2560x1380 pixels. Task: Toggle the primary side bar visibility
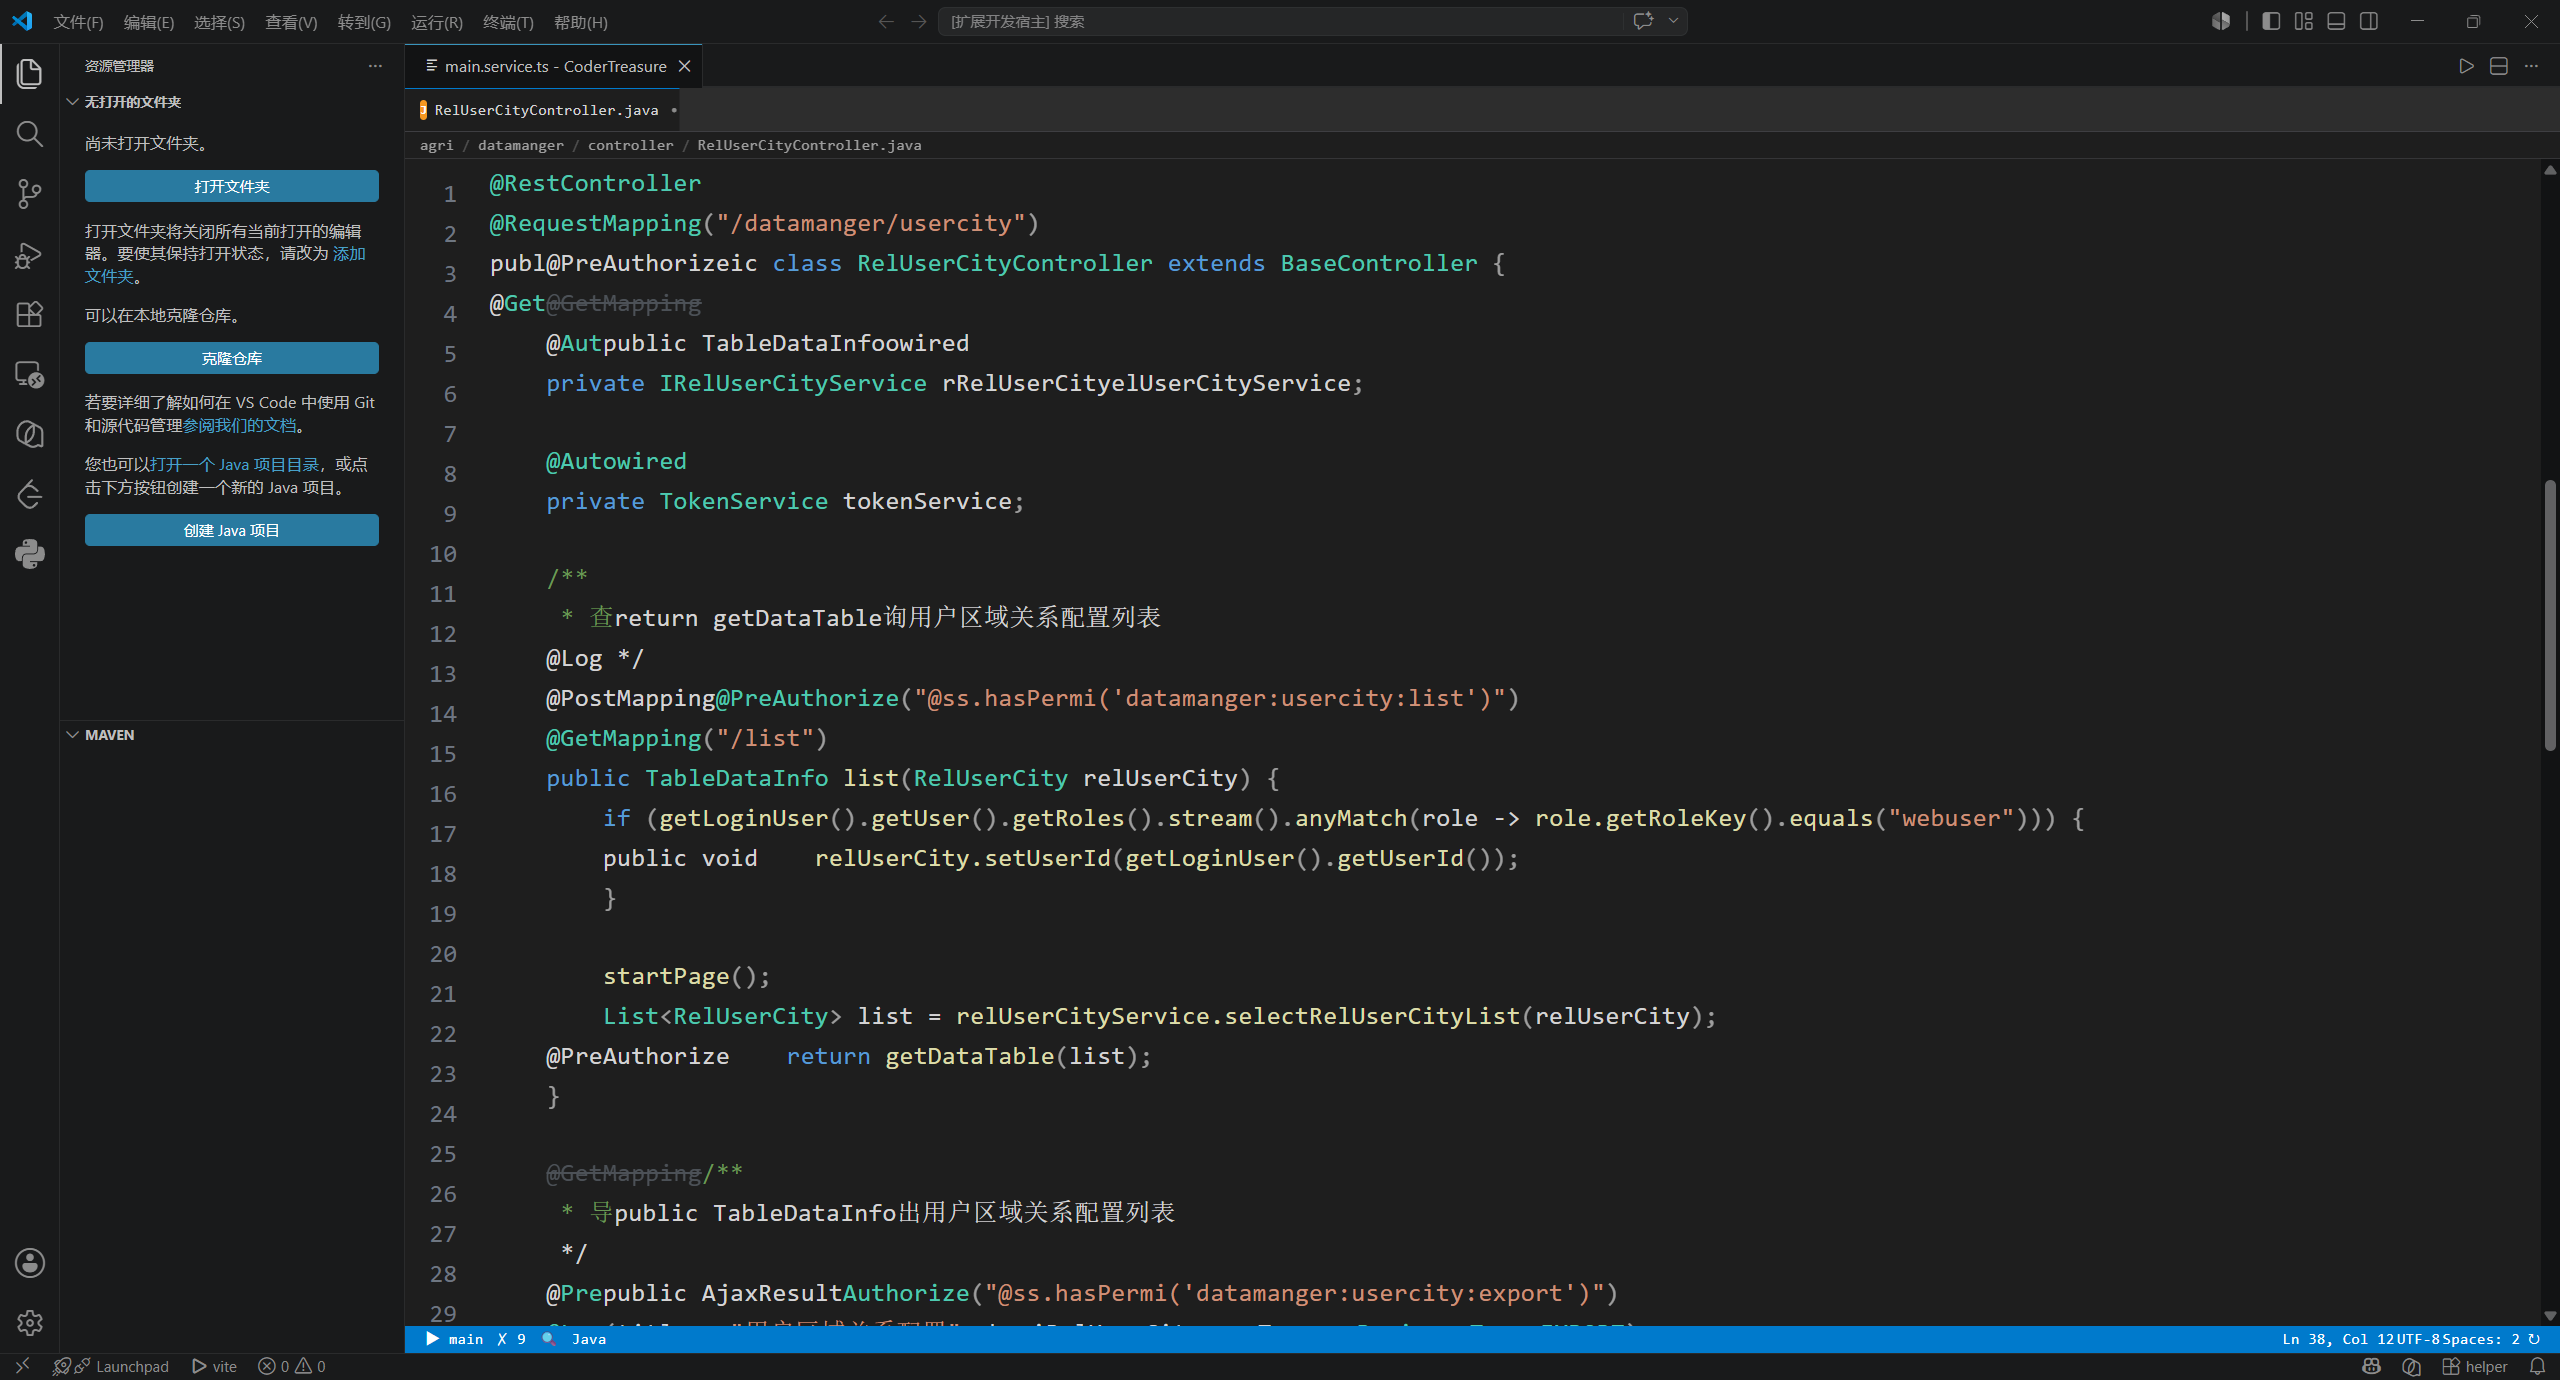[x=2271, y=21]
